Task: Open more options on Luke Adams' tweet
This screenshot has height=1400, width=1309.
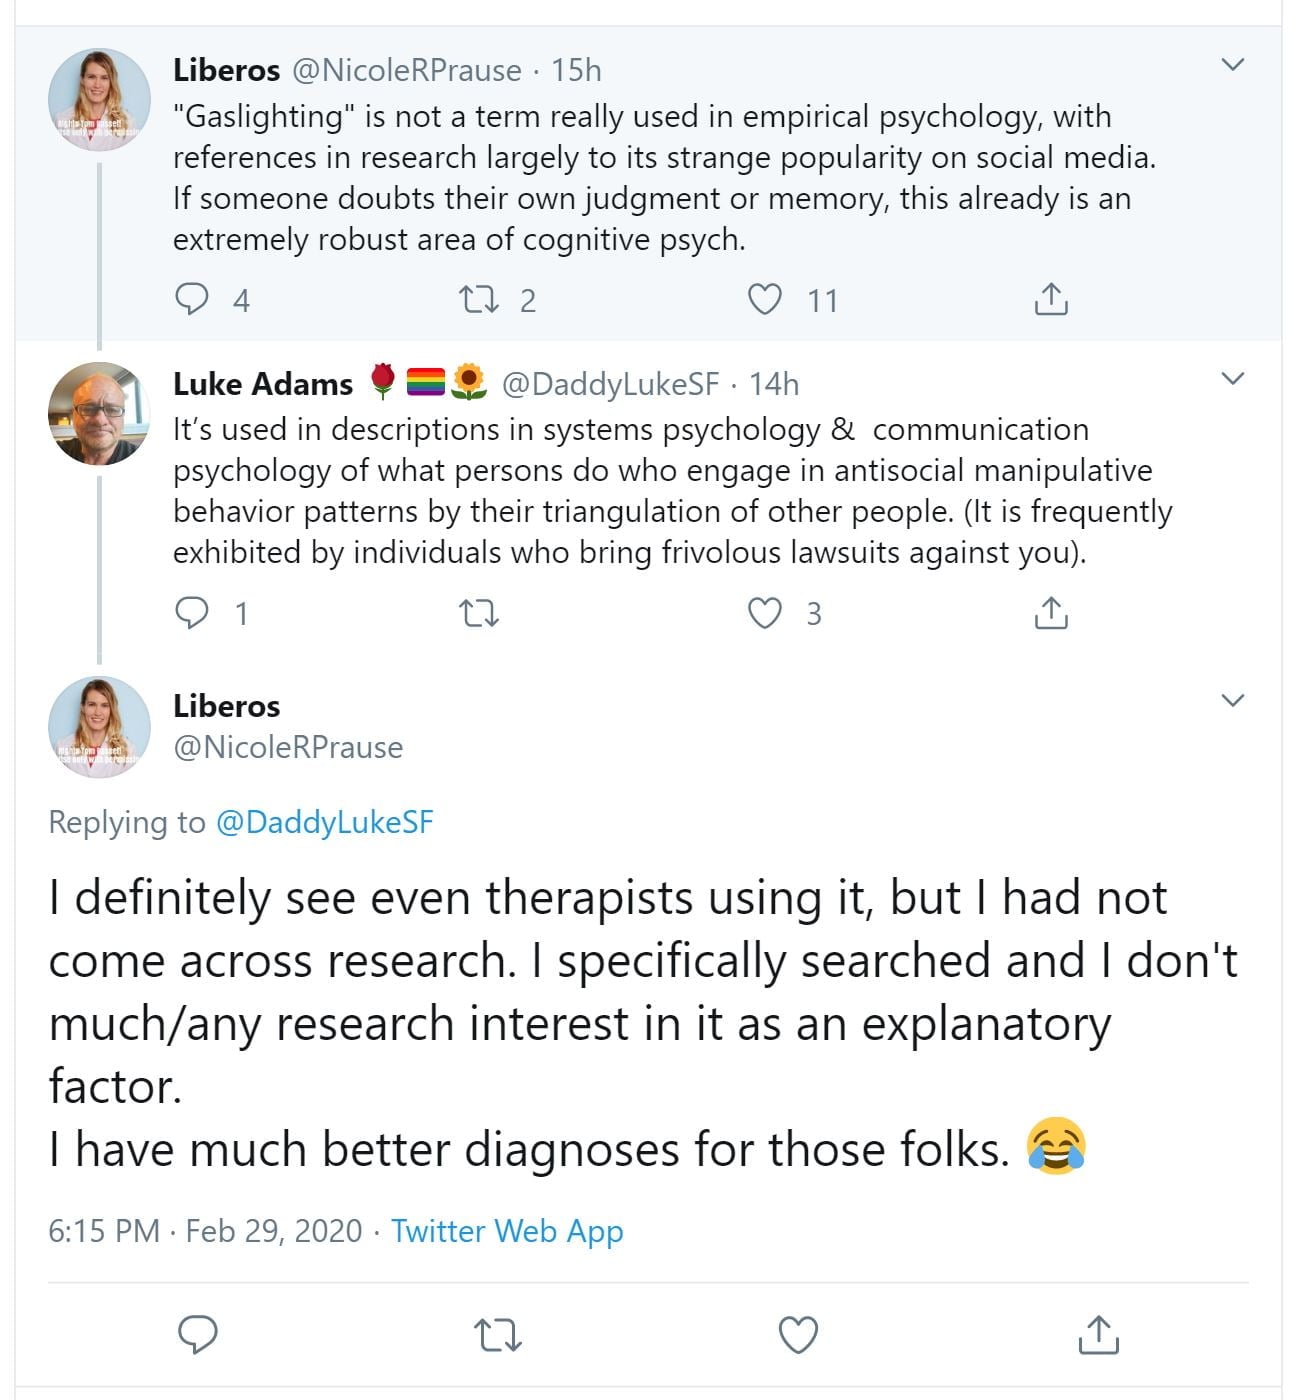Action: coord(1234,379)
